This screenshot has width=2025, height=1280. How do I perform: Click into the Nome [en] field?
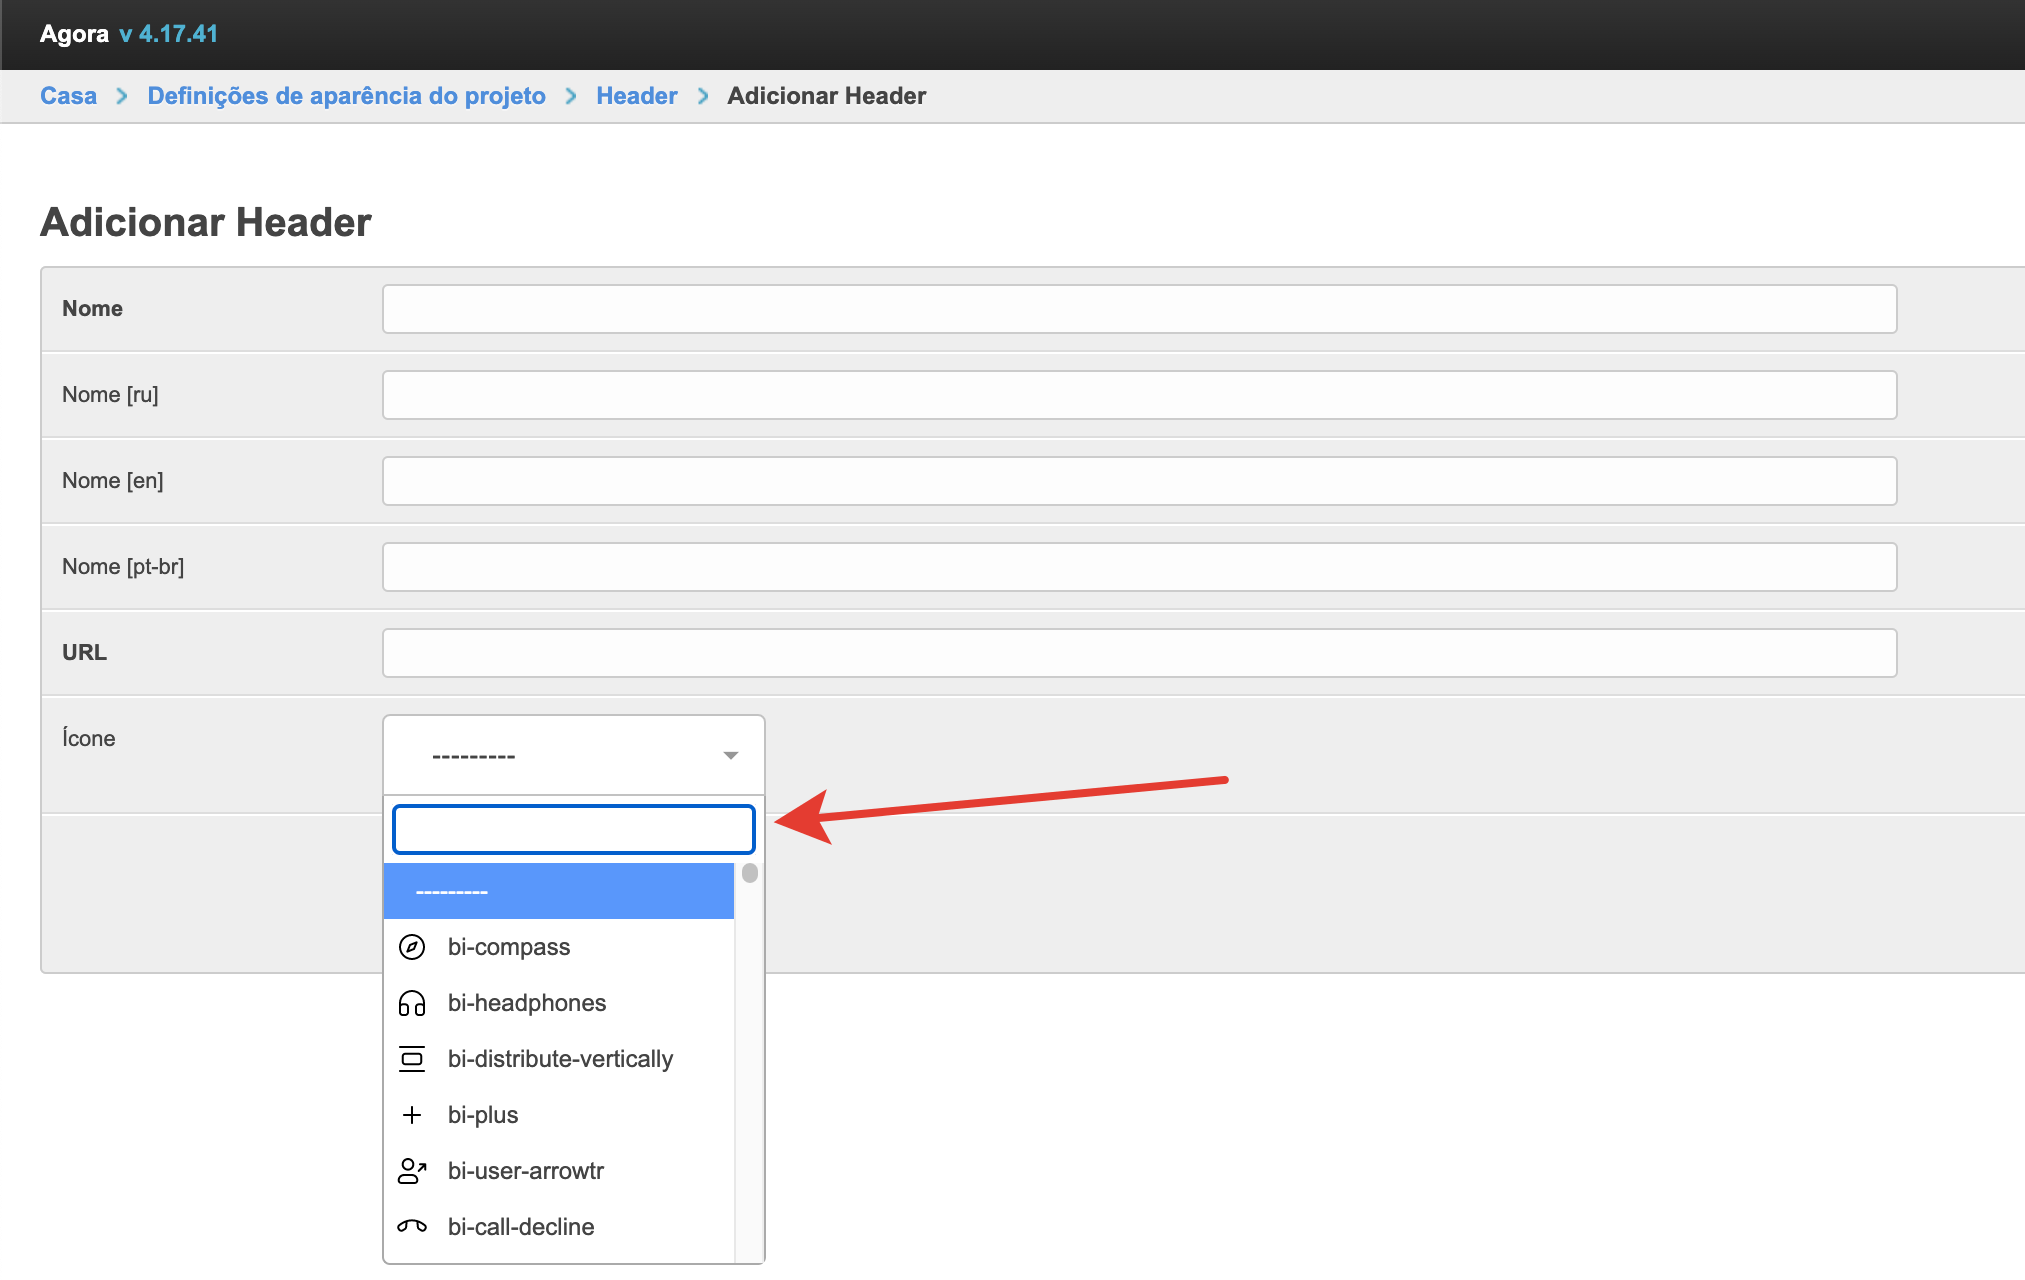click(1139, 481)
